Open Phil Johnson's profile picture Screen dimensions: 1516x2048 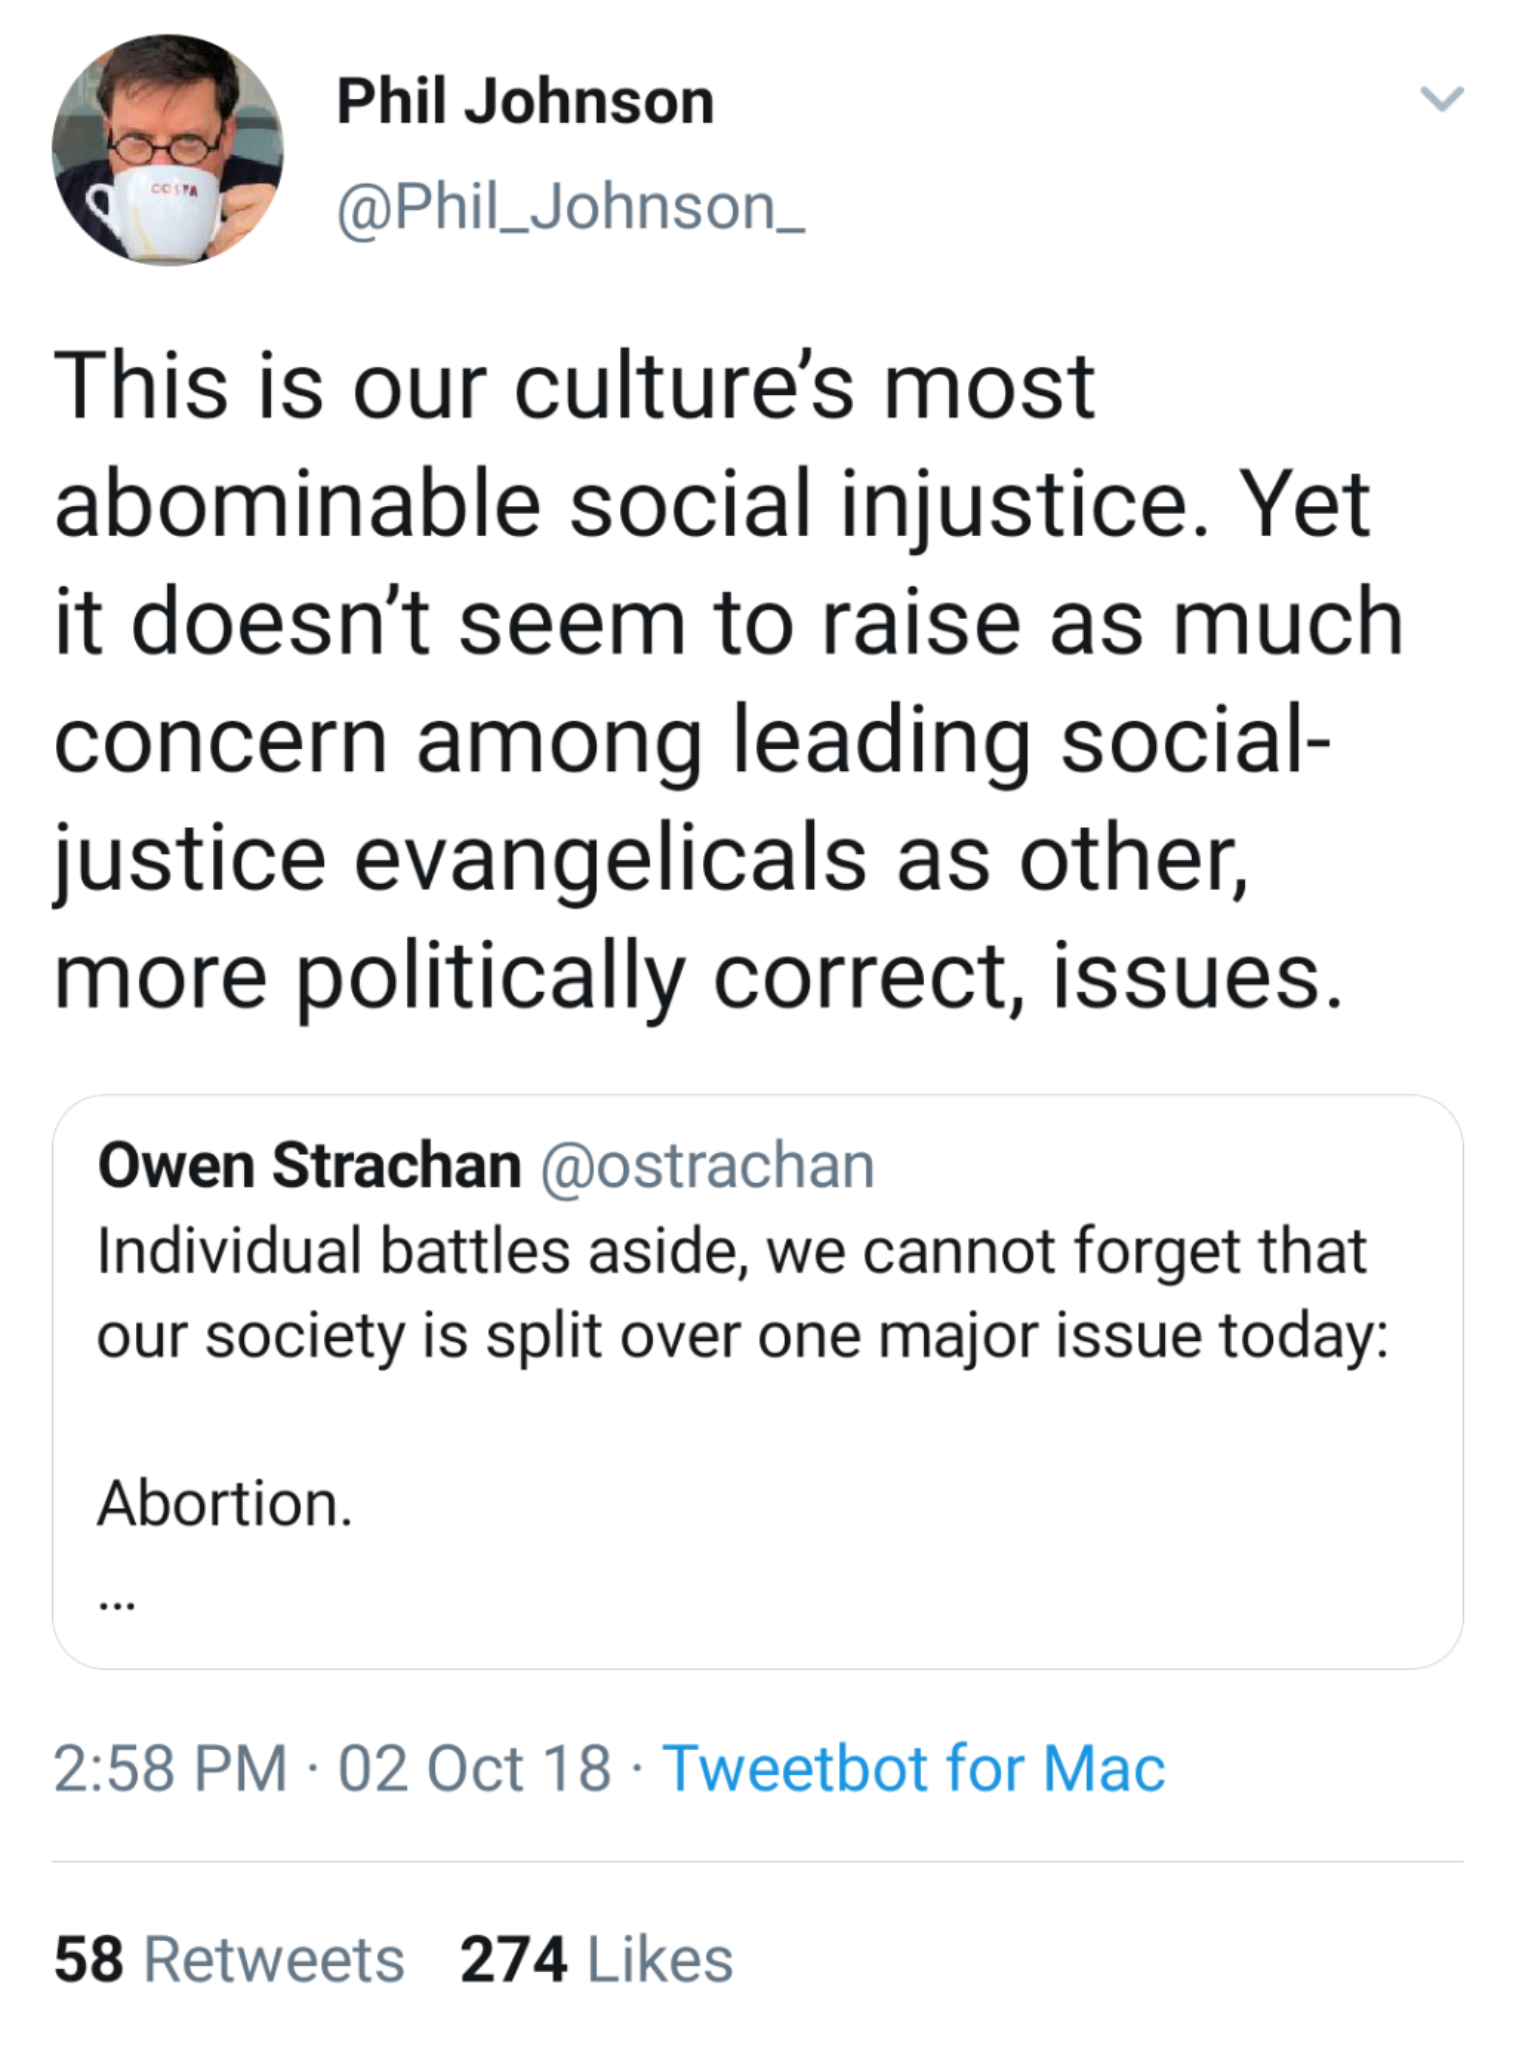tap(167, 150)
